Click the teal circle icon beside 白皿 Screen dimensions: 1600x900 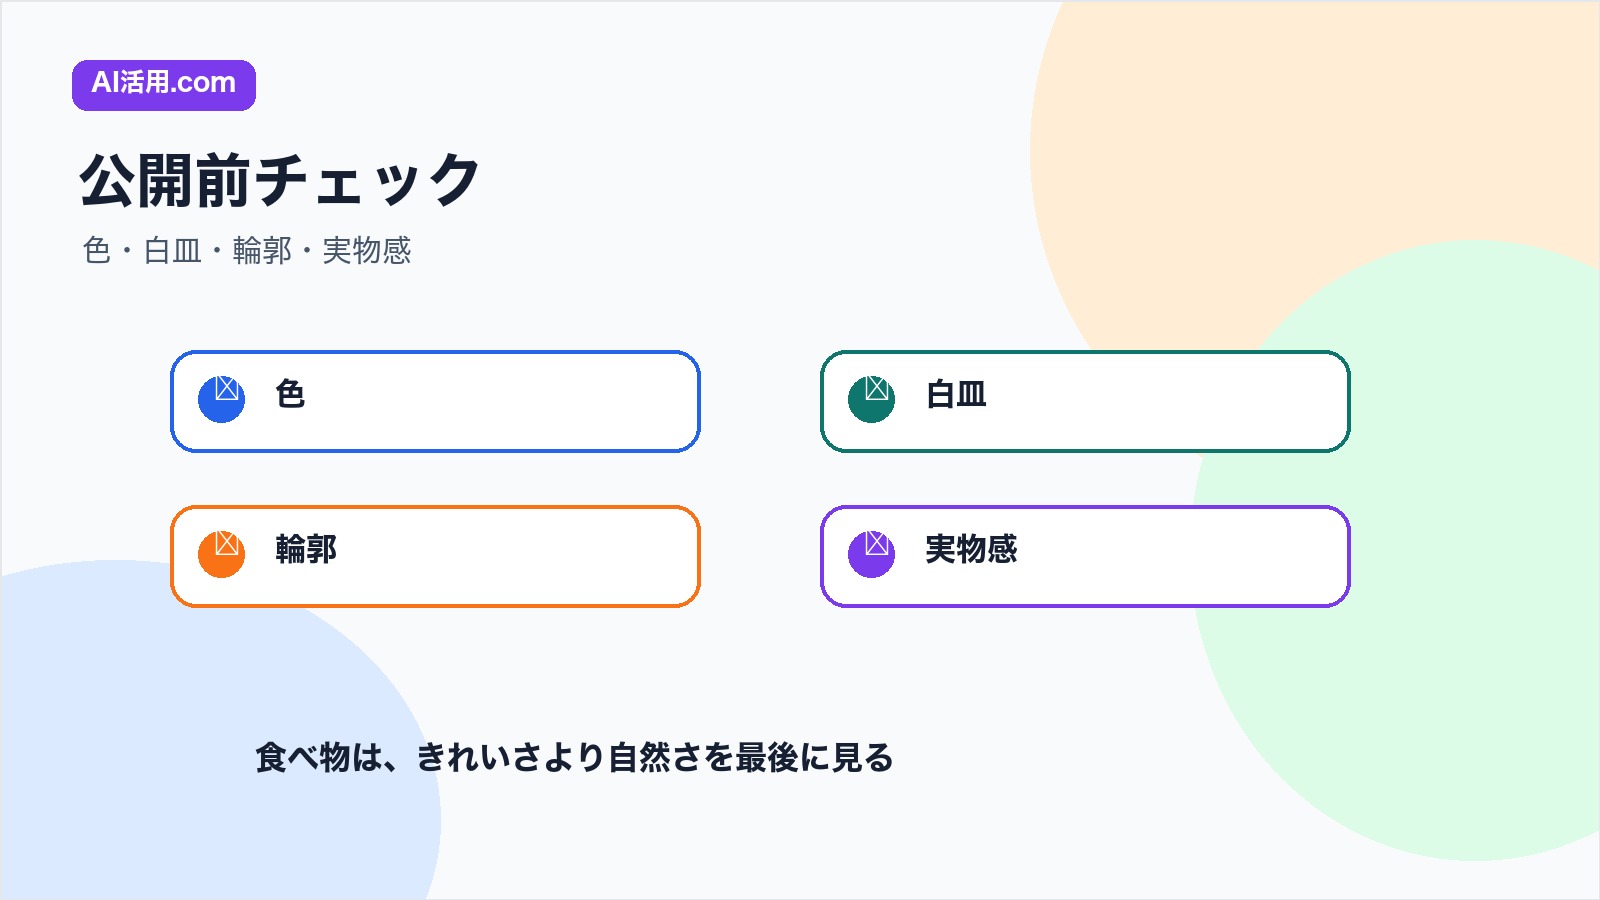[x=872, y=399]
